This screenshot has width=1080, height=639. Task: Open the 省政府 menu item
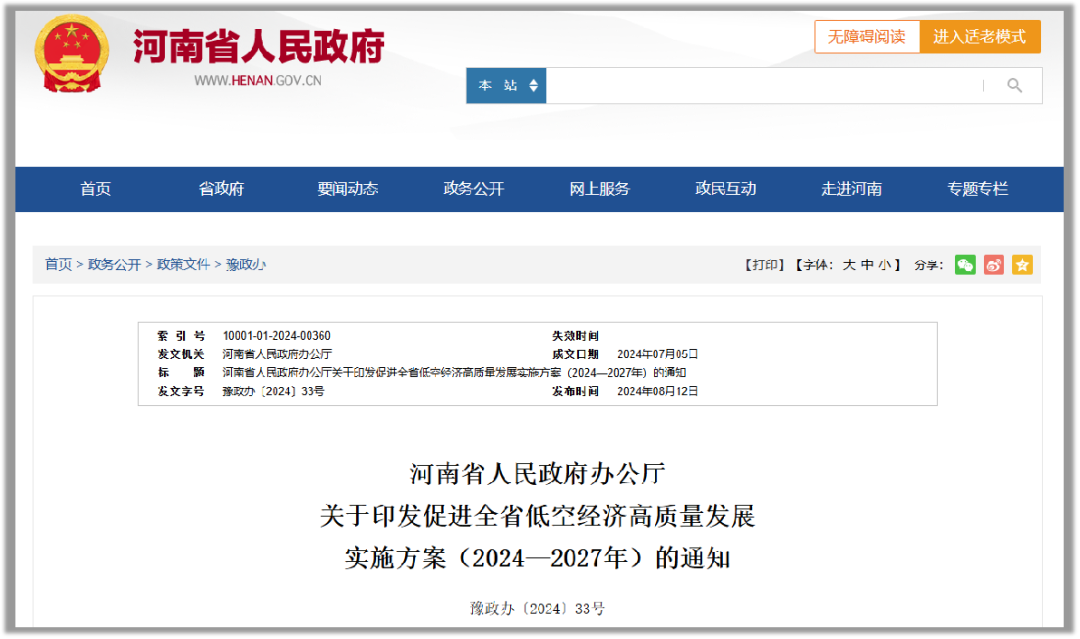[221, 189]
